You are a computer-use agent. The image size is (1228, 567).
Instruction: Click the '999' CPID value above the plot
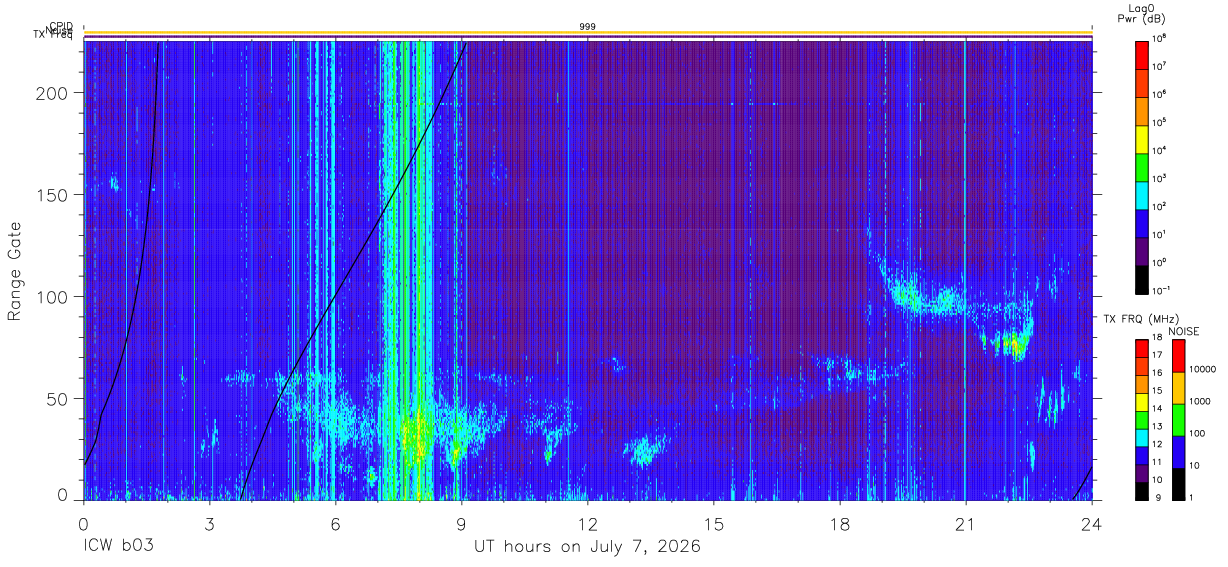(x=587, y=26)
